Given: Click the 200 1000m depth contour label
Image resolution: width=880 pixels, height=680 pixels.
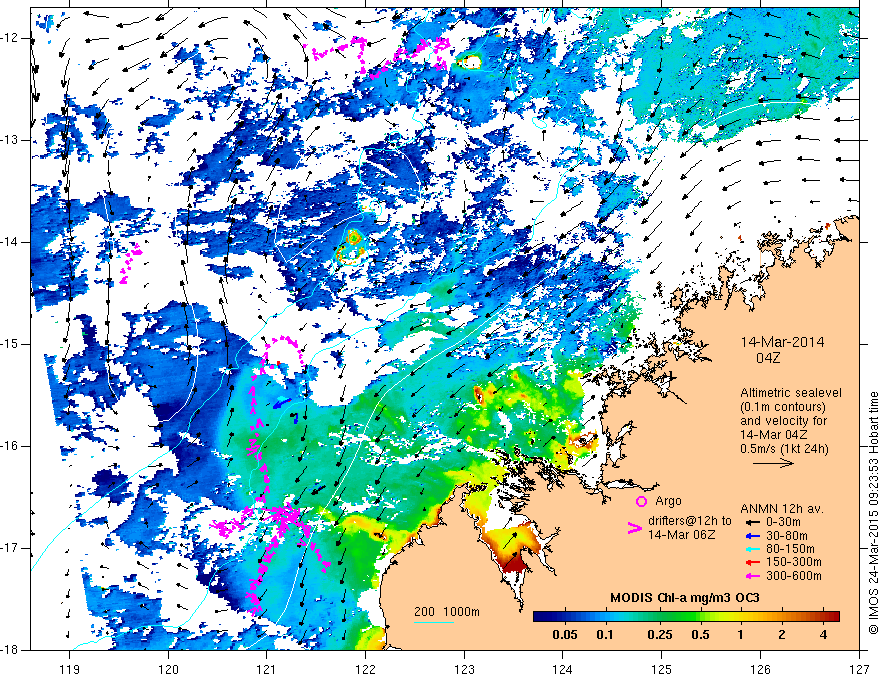Looking at the screenshot, I should [447, 612].
